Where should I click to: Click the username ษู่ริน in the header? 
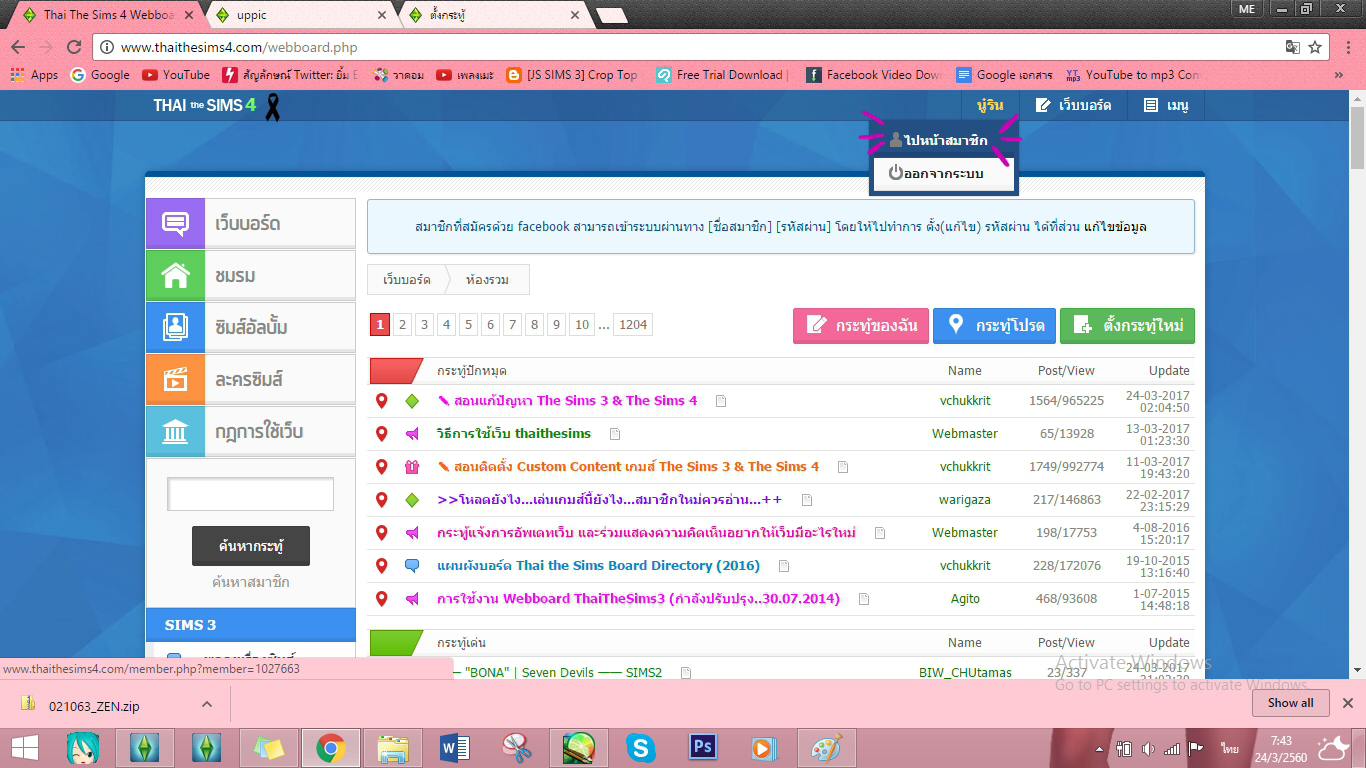tap(990, 105)
